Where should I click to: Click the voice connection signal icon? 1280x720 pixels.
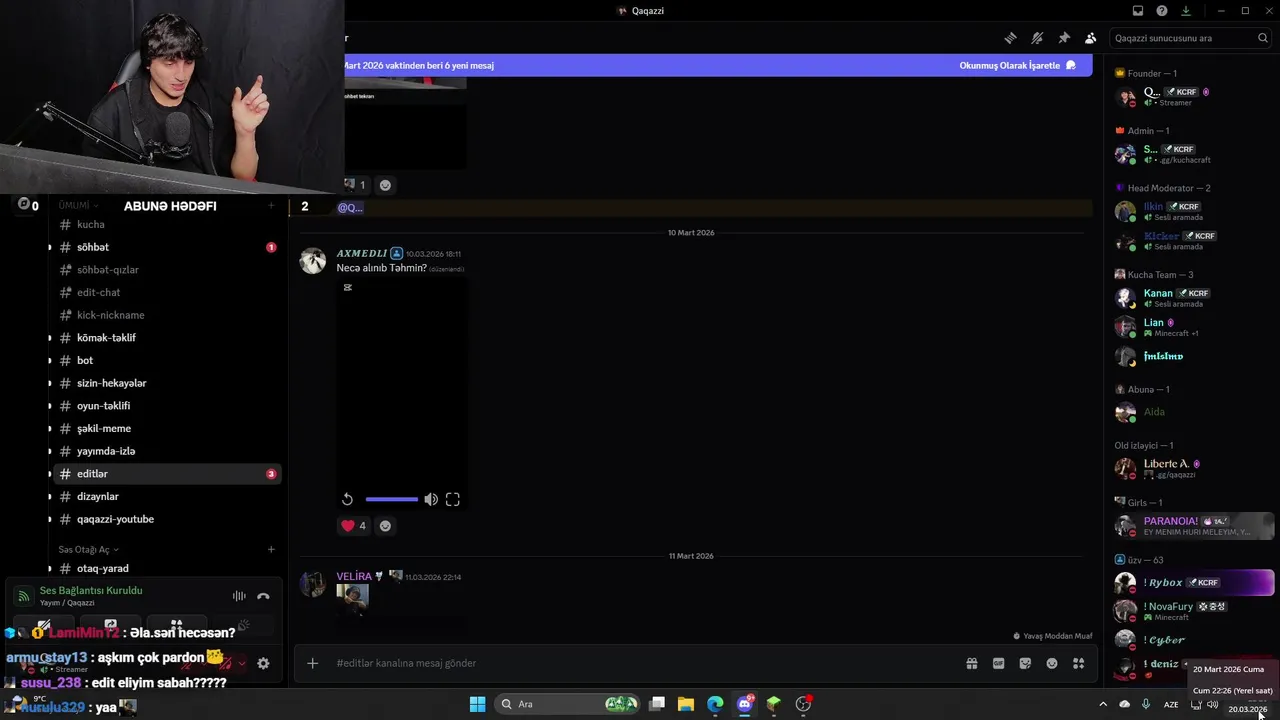point(24,596)
